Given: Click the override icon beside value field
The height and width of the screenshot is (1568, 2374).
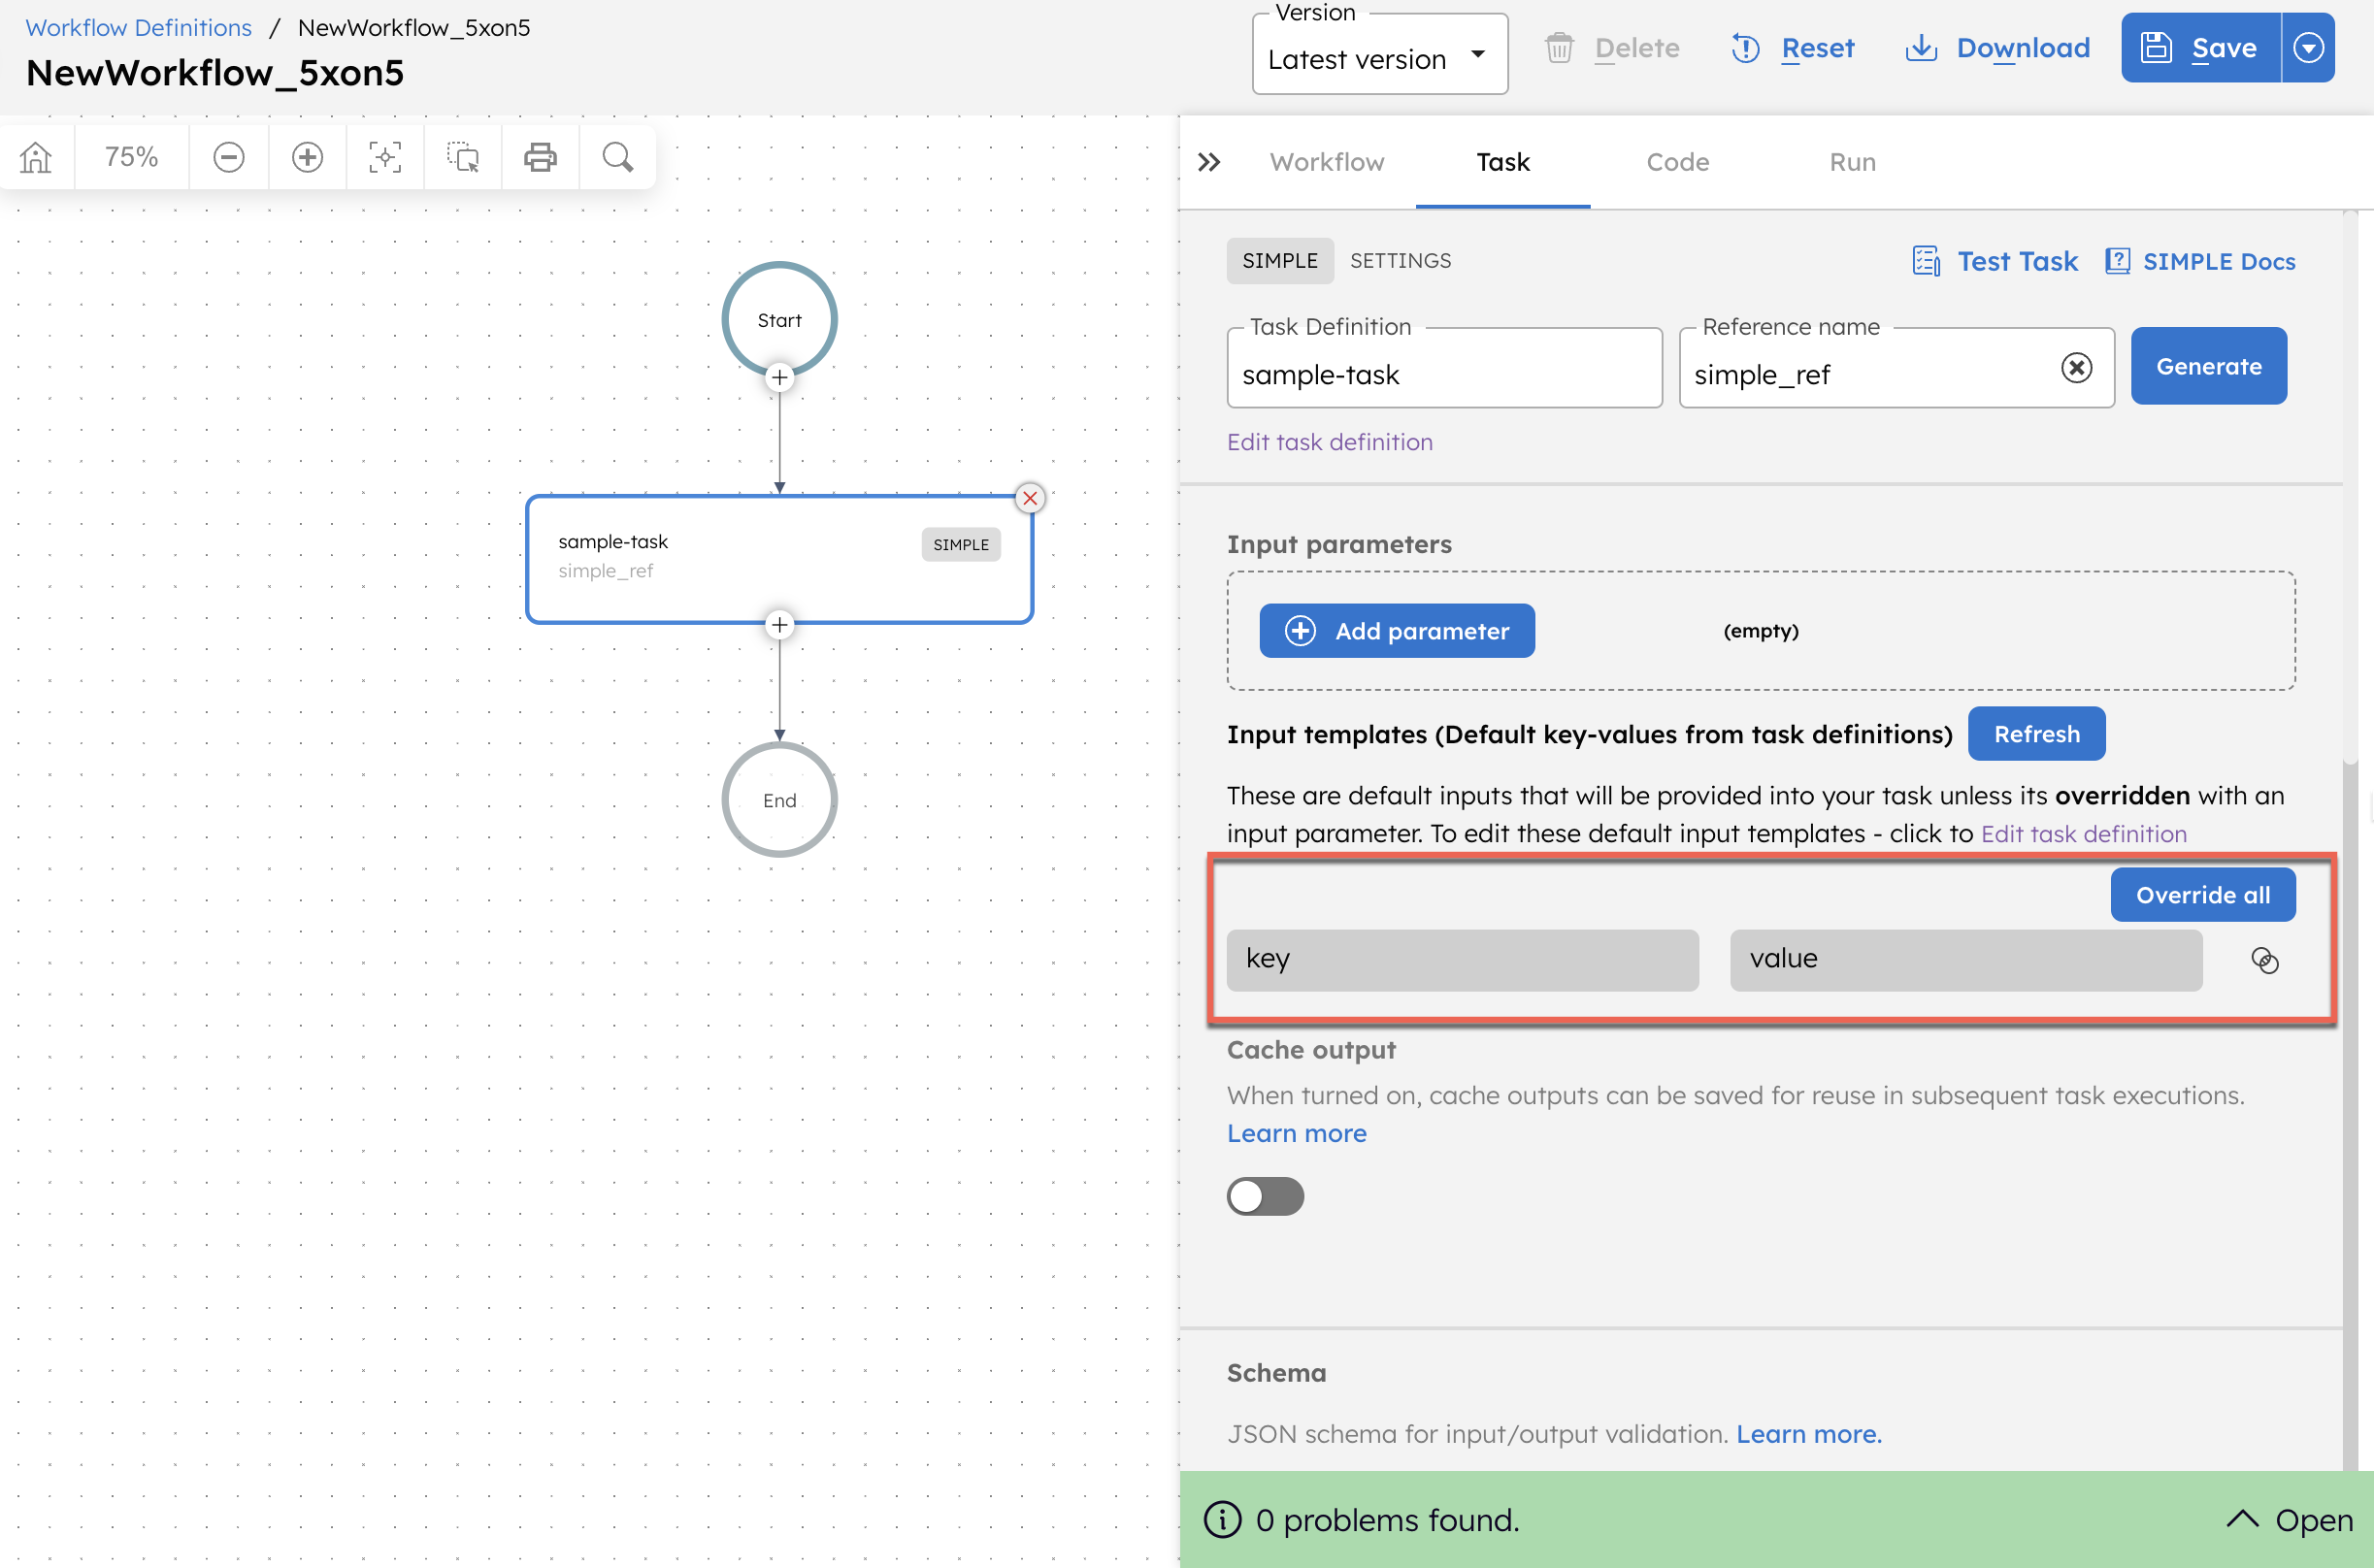Looking at the screenshot, I should [x=2264, y=960].
